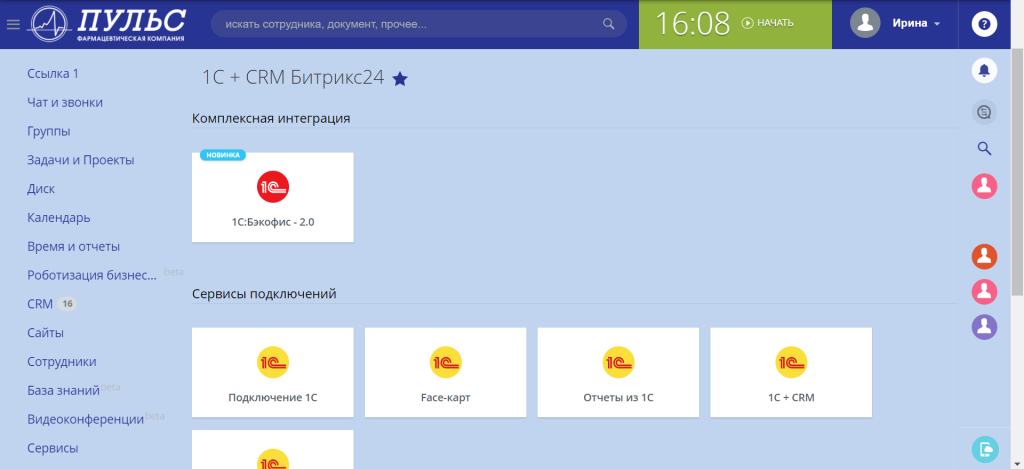Viewport: 1024px width, 469px height.
Task: Click Ирина's user avatar in header
Action: point(865,23)
